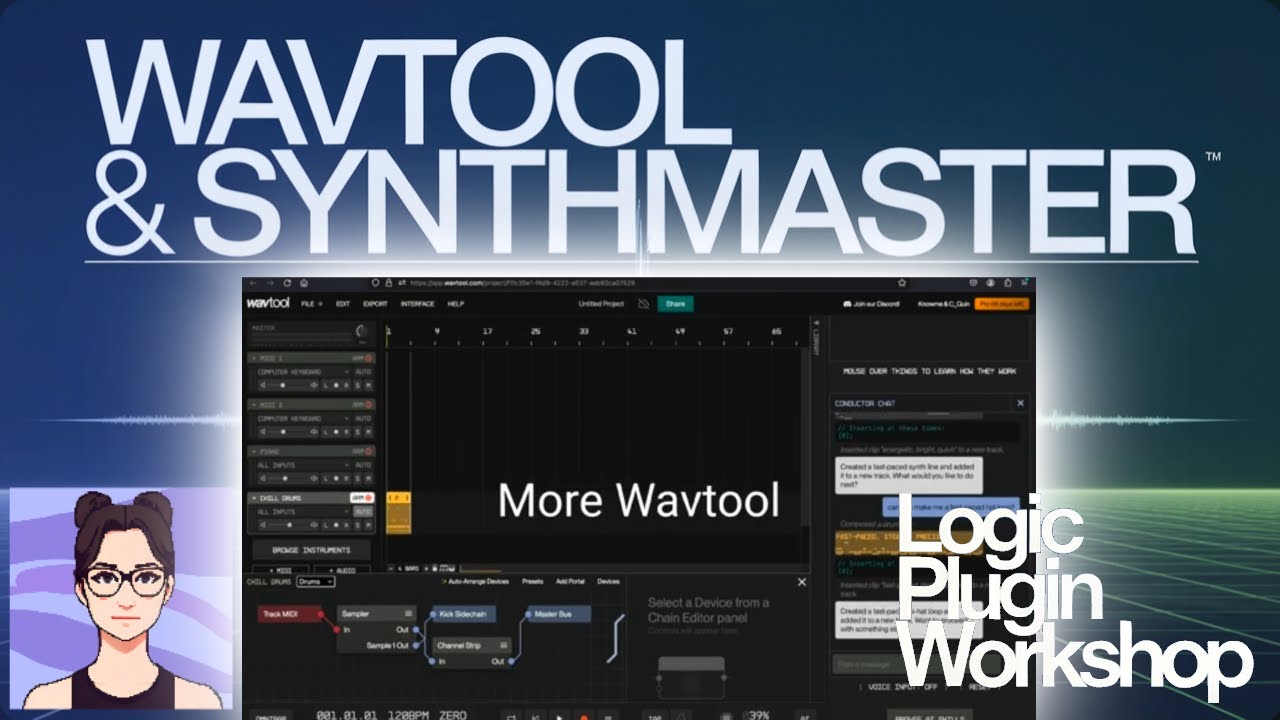Click the orange Pro days-left badge
Screen dimensions: 1280x720
[1003, 303]
